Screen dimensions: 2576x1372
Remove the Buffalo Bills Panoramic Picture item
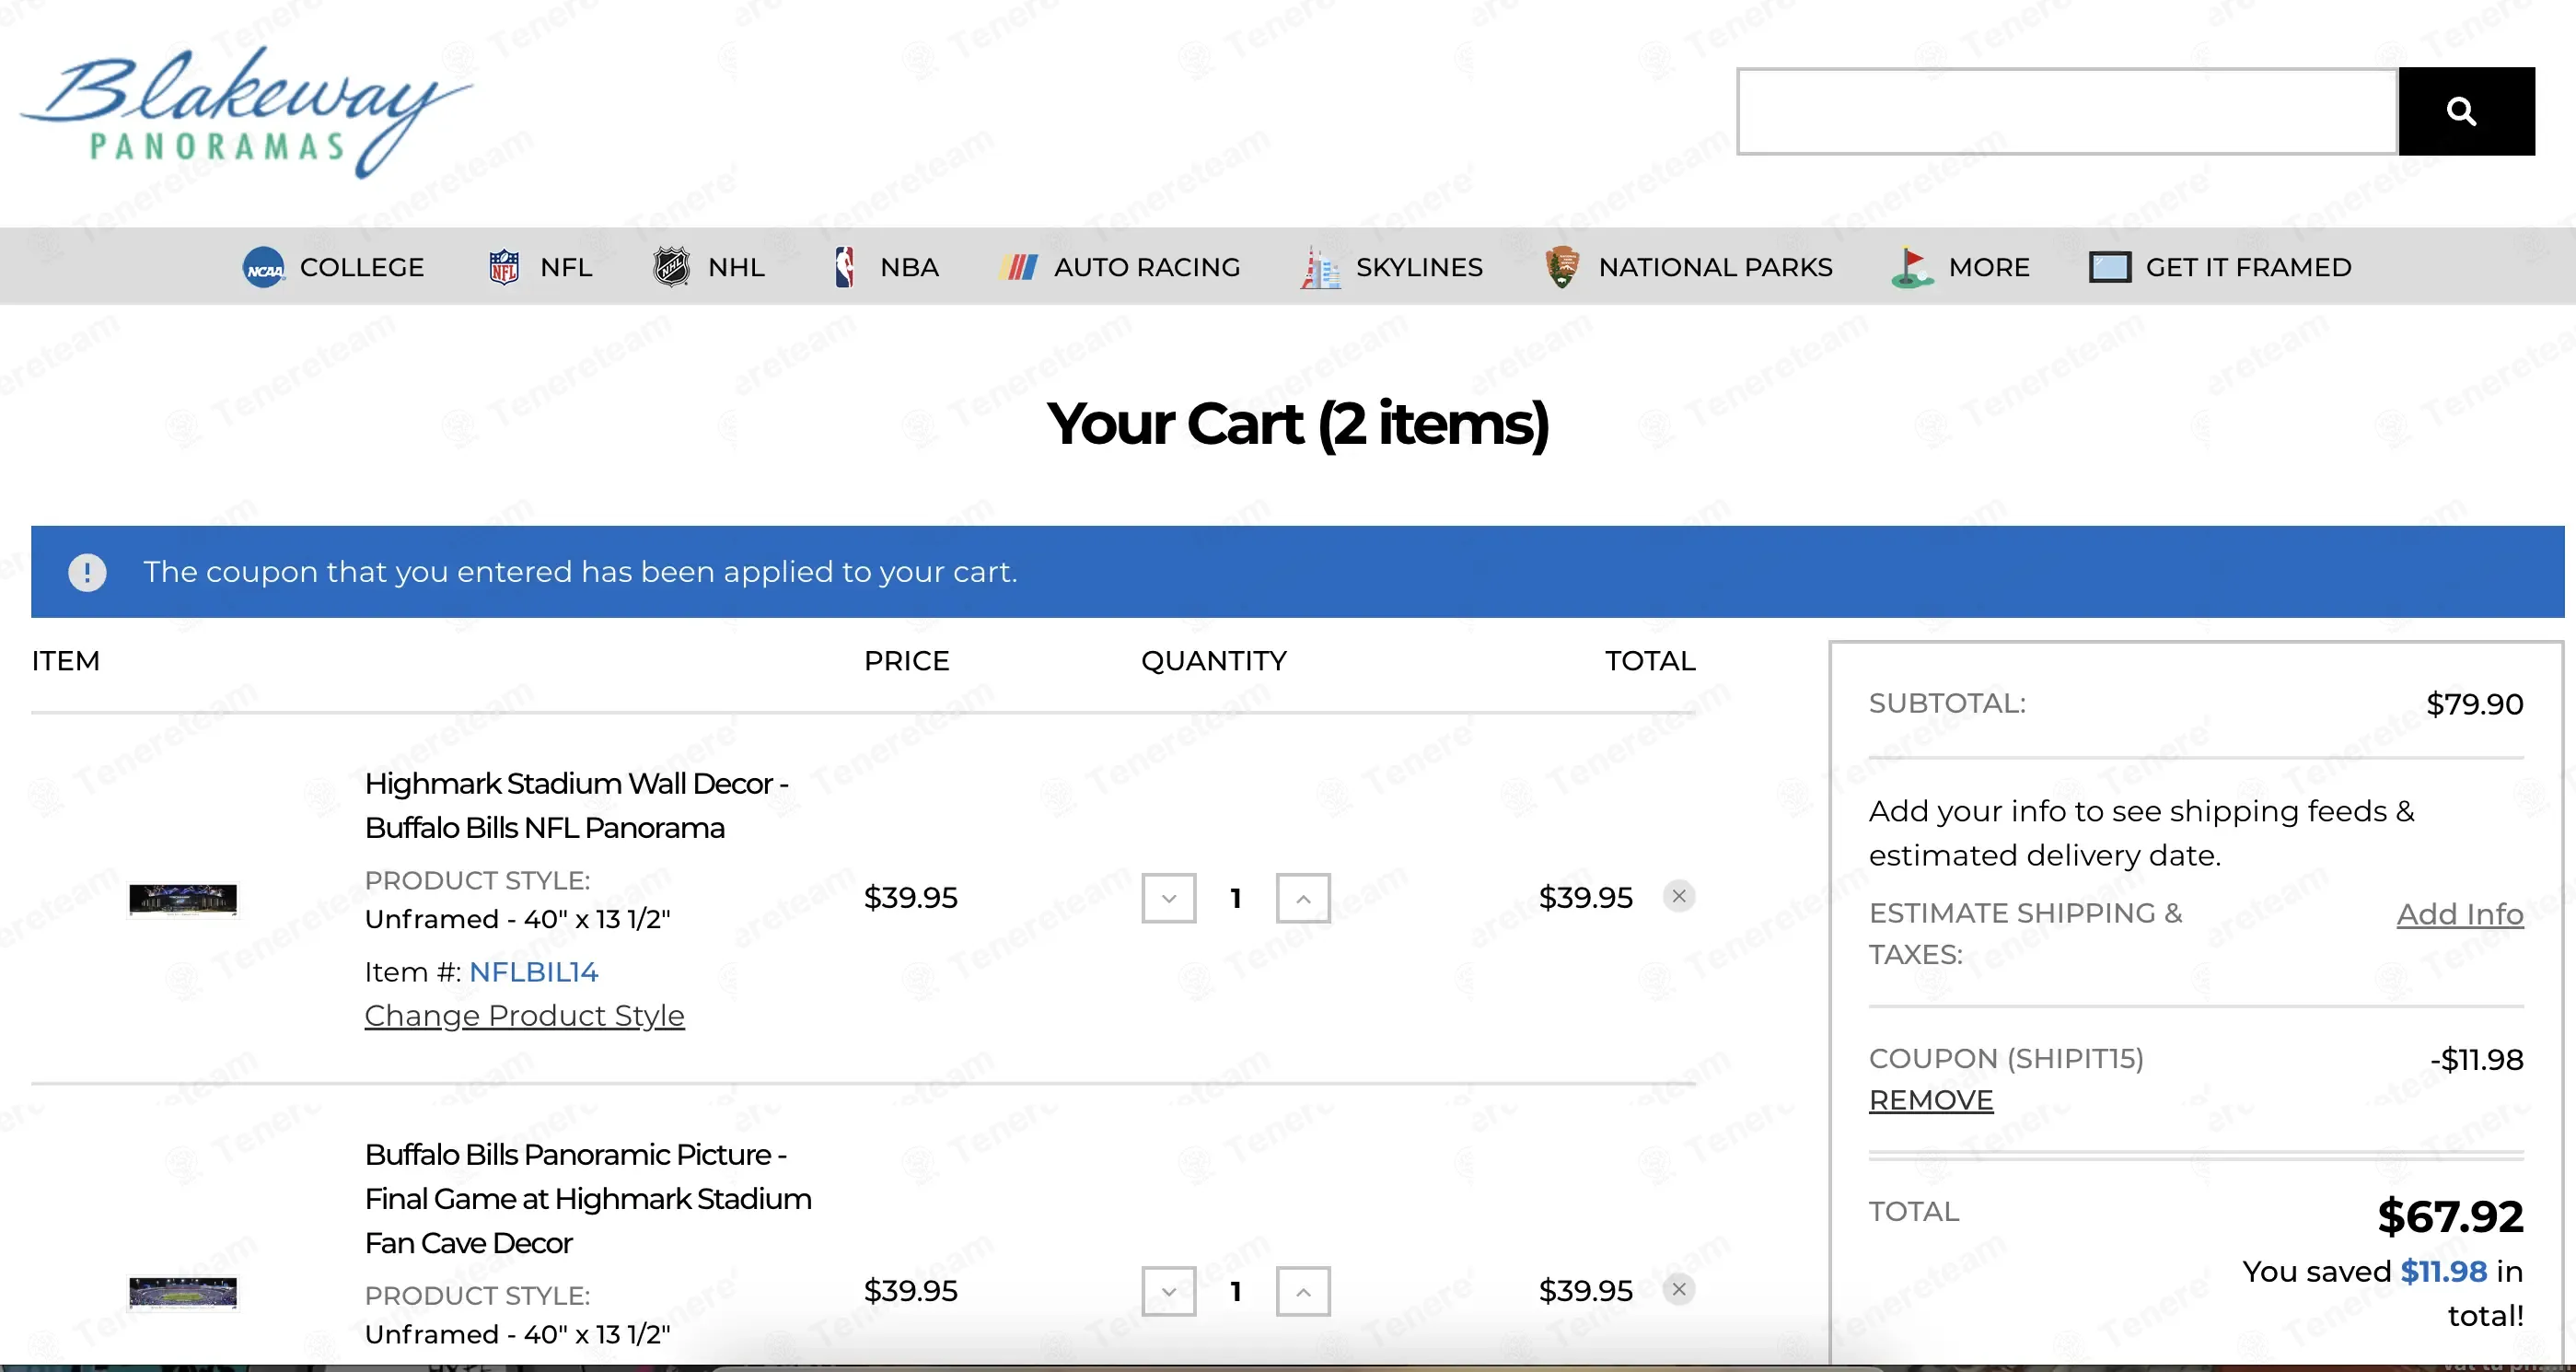1679,1290
